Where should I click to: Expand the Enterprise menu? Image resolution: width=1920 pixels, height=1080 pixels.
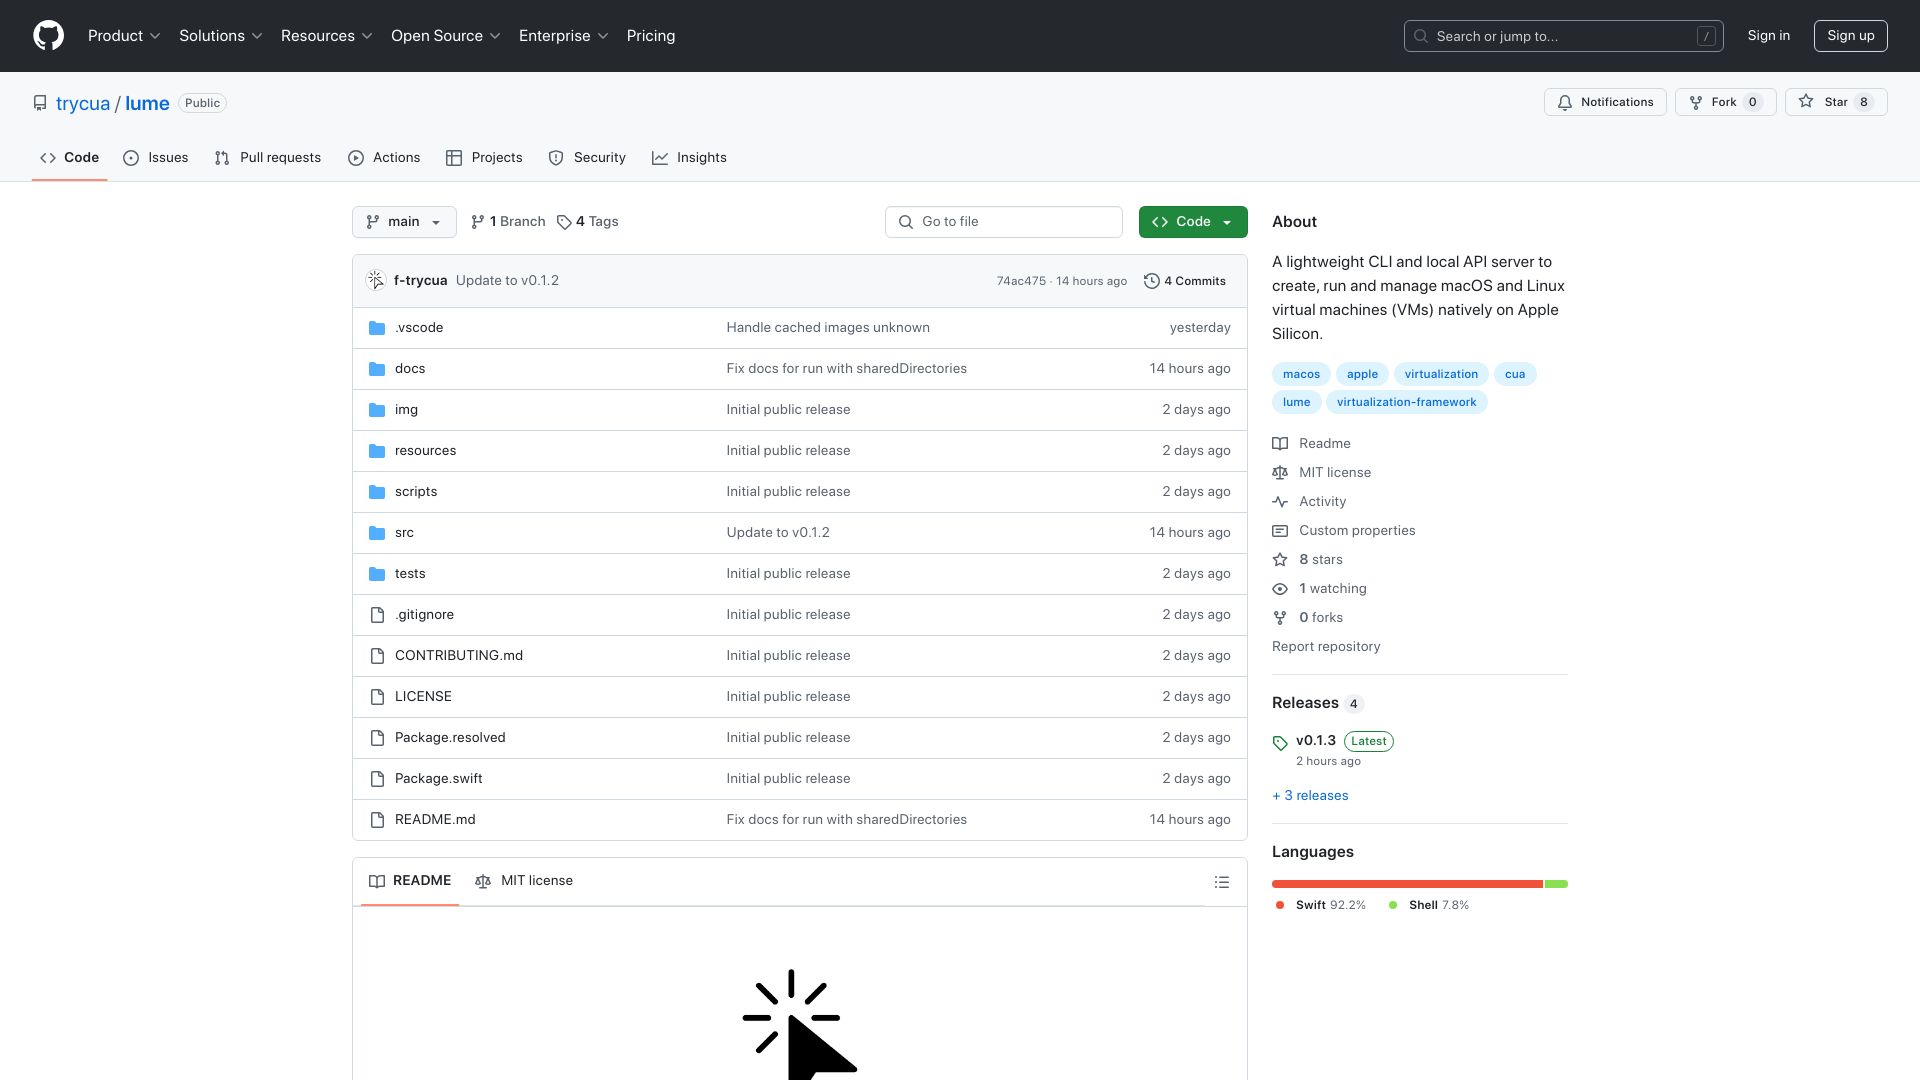(x=564, y=36)
